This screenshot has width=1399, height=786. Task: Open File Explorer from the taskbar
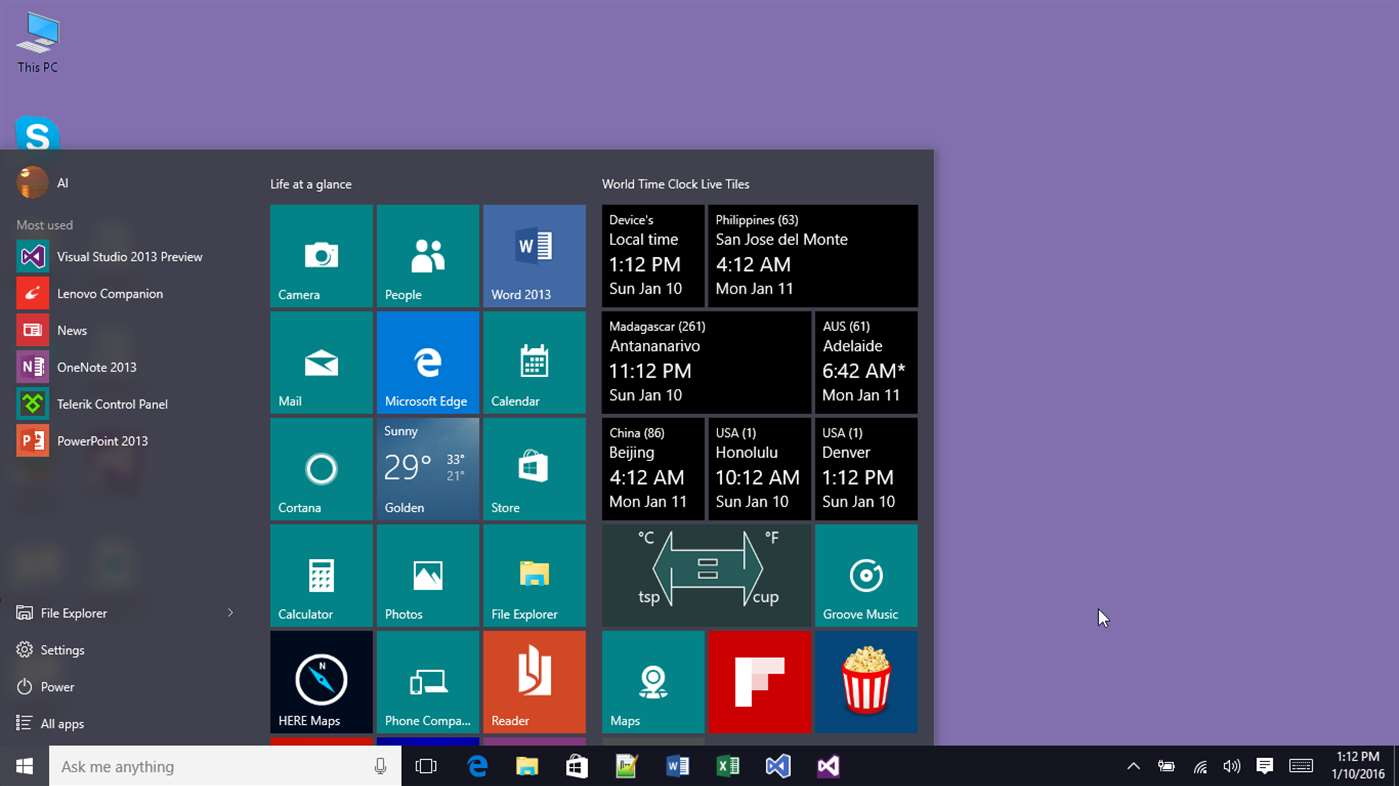pos(527,766)
